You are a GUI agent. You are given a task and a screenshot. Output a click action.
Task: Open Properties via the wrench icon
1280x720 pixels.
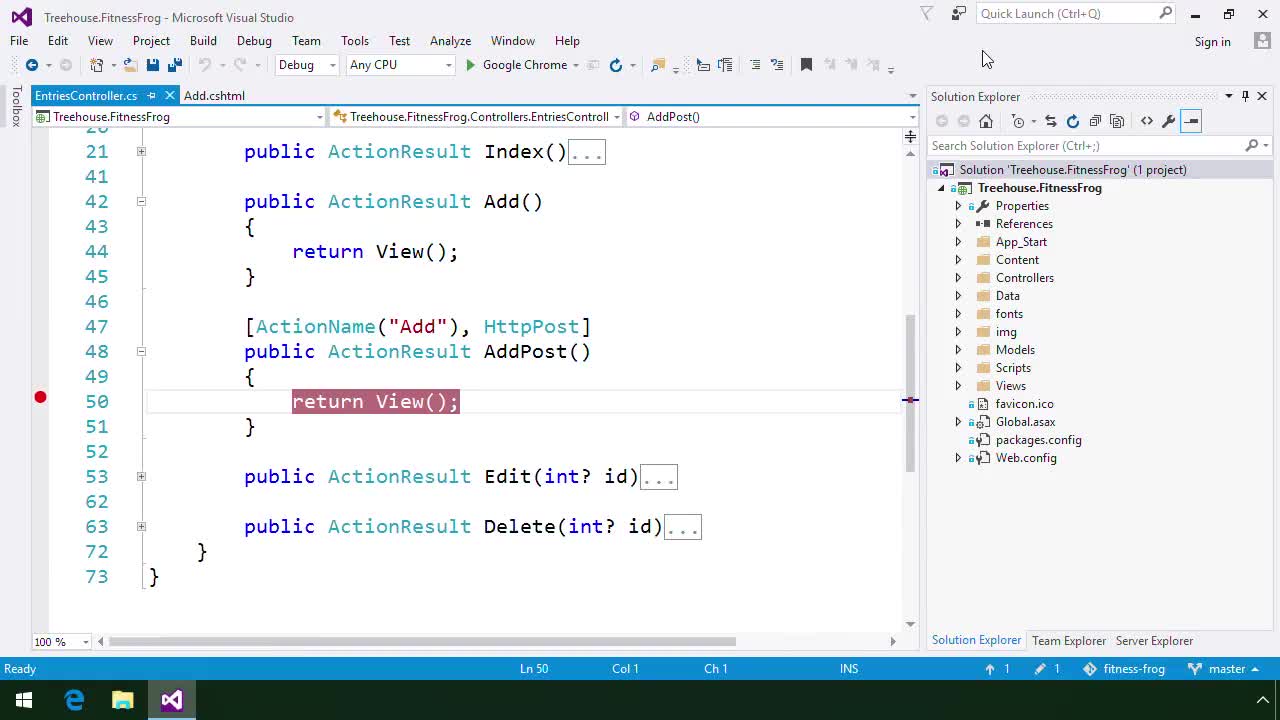tap(1168, 121)
